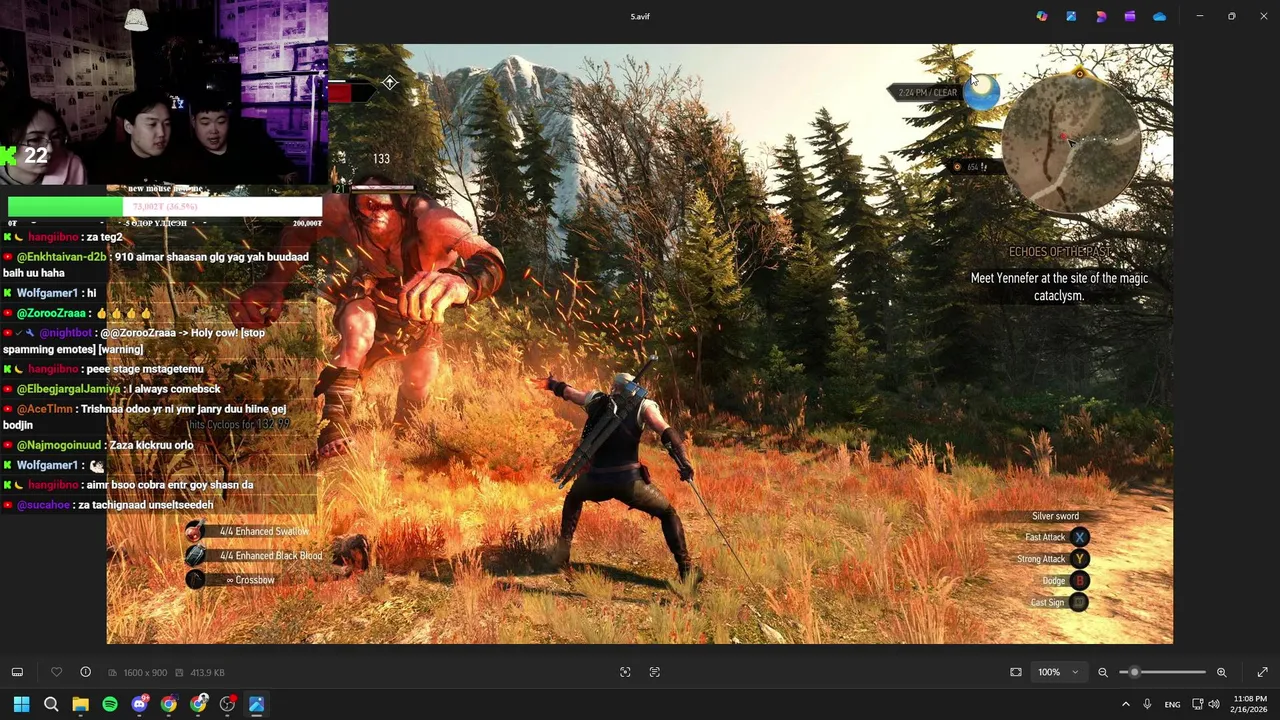The height and width of the screenshot is (720, 1280).
Task: Open volume control in the tray
Action: 1214,704
